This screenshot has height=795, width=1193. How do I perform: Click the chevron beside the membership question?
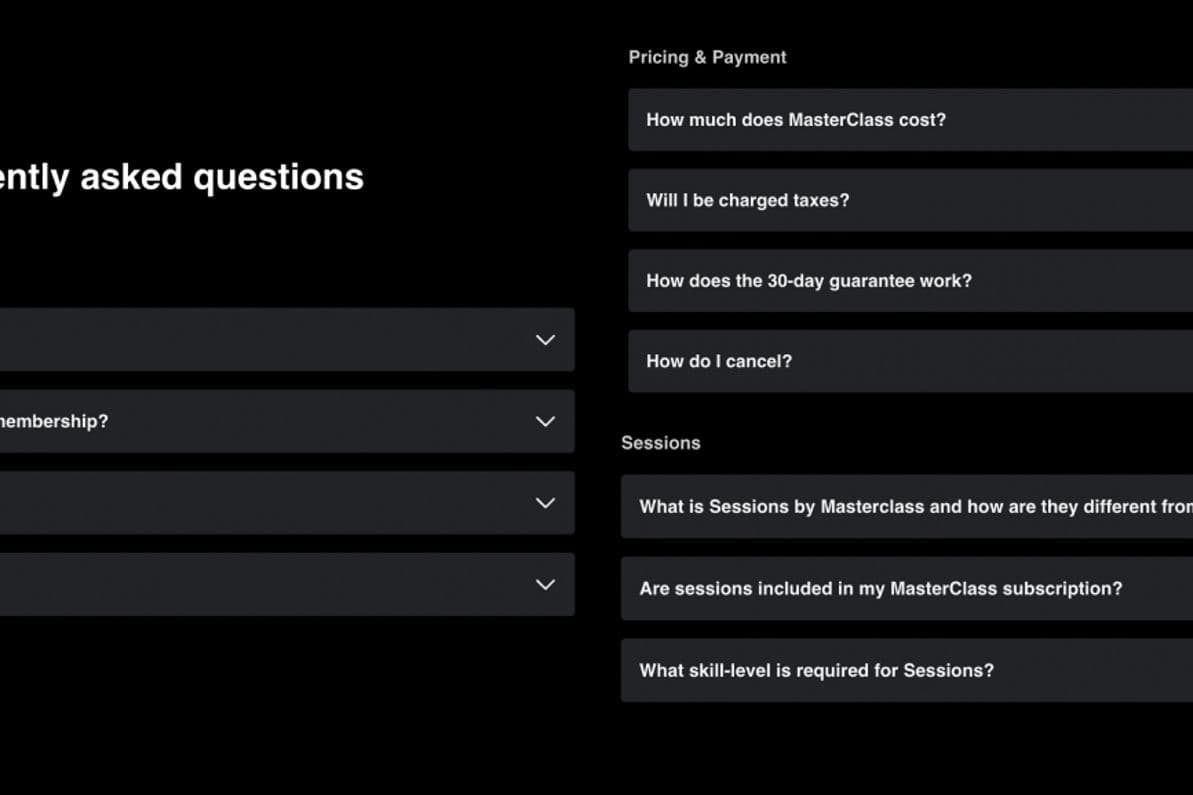click(545, 421)
